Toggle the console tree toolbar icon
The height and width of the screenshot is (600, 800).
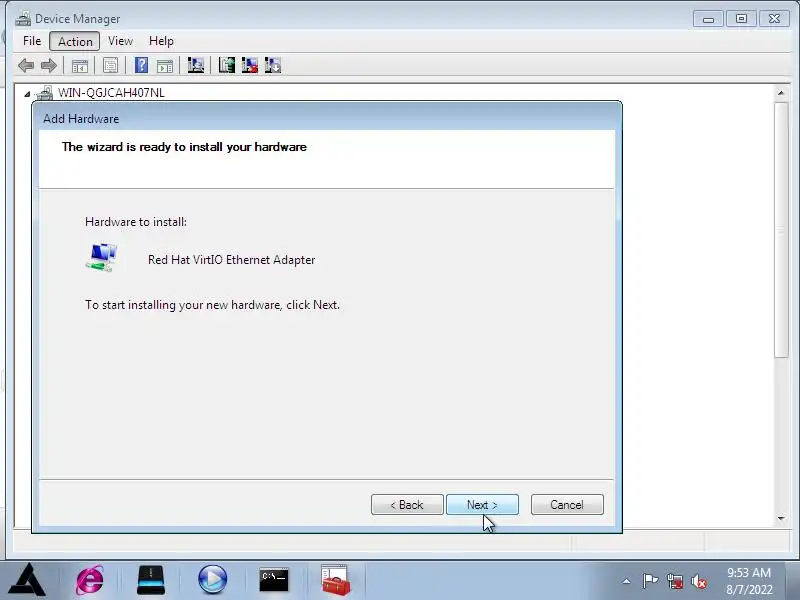[80, 65]
